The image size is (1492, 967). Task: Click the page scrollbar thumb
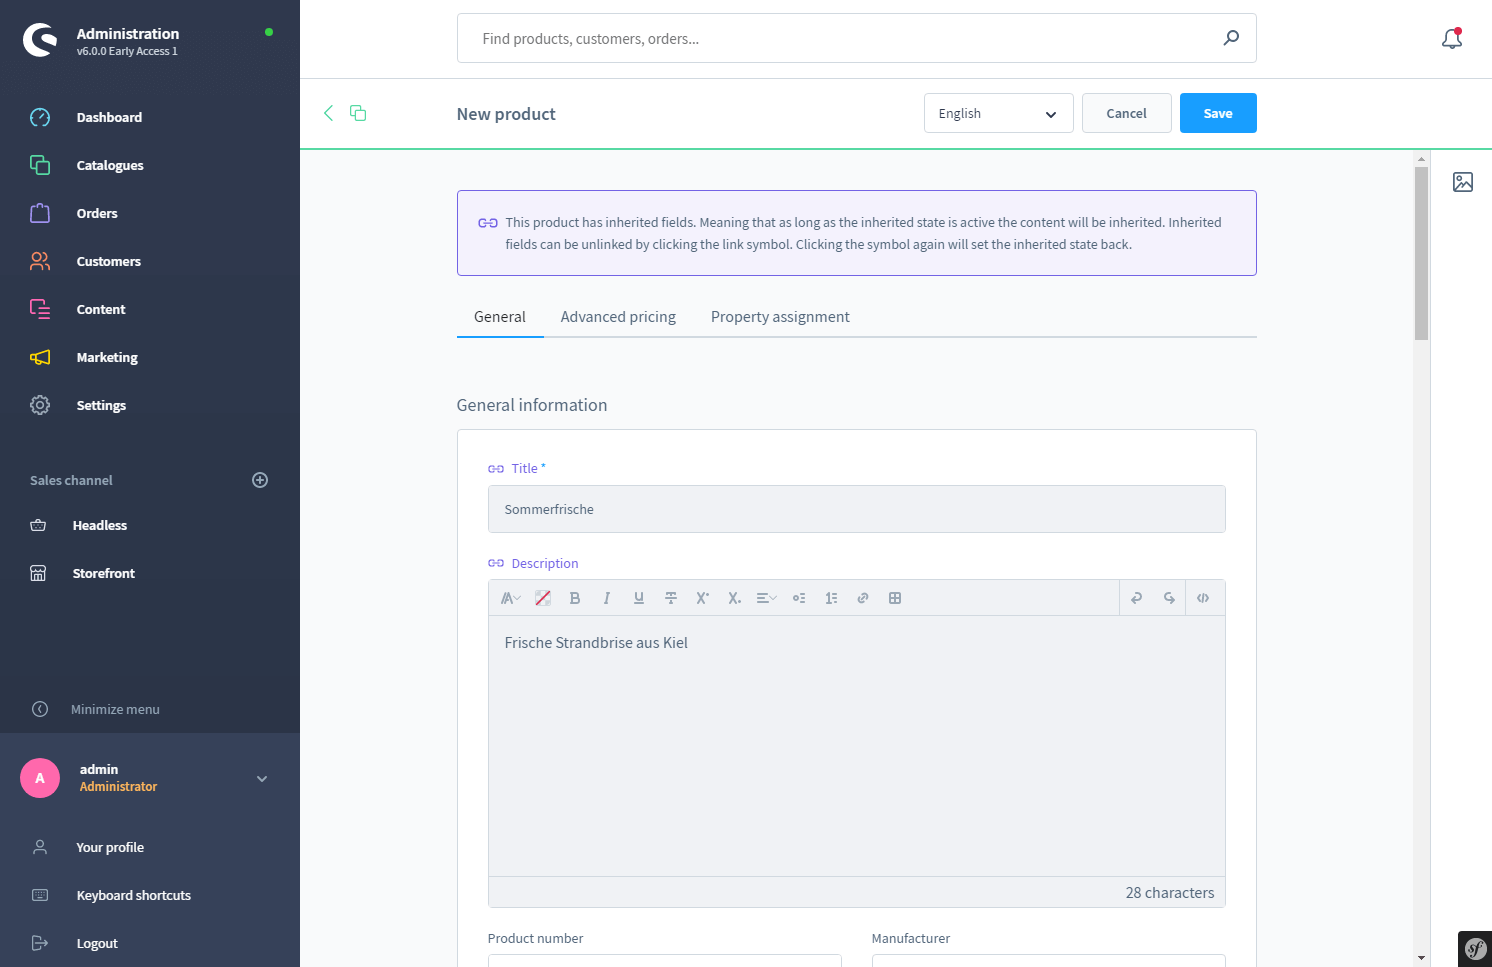tap(1421, 253)
